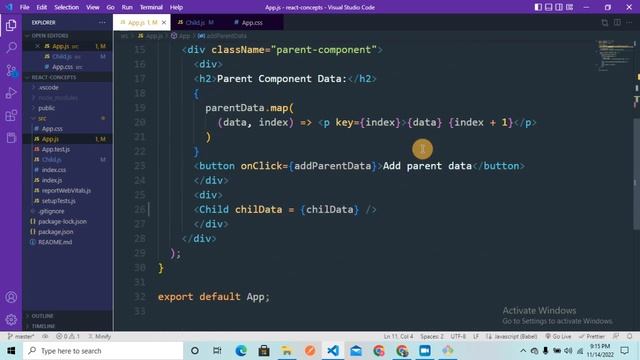Open the Search view in activity bar
Screen dimensions: 640x360
click(x=11, y=47)
